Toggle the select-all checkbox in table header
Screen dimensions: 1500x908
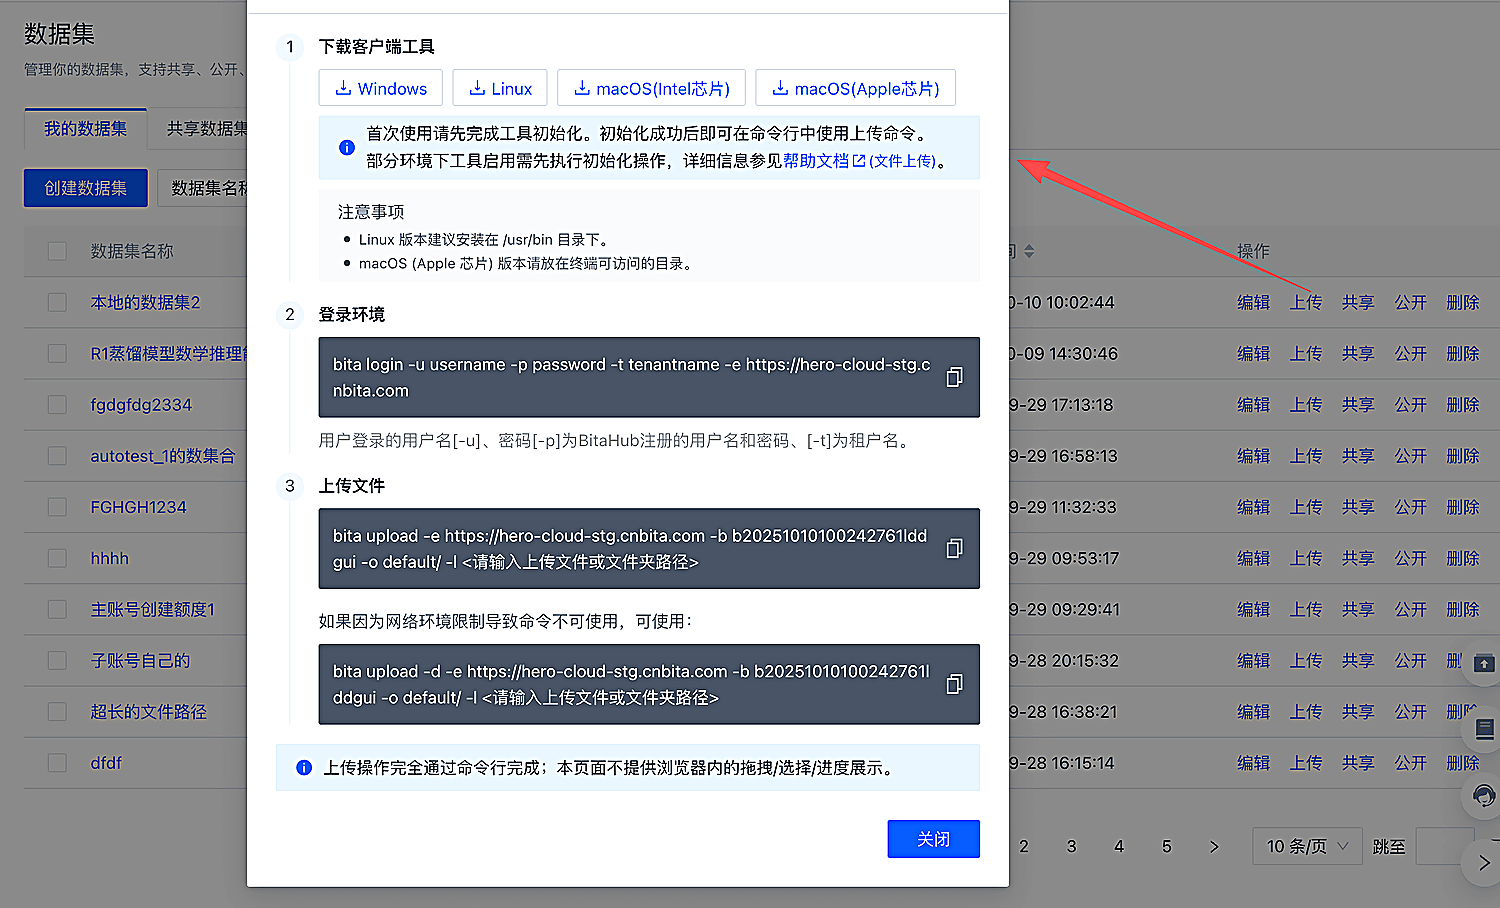57,251
